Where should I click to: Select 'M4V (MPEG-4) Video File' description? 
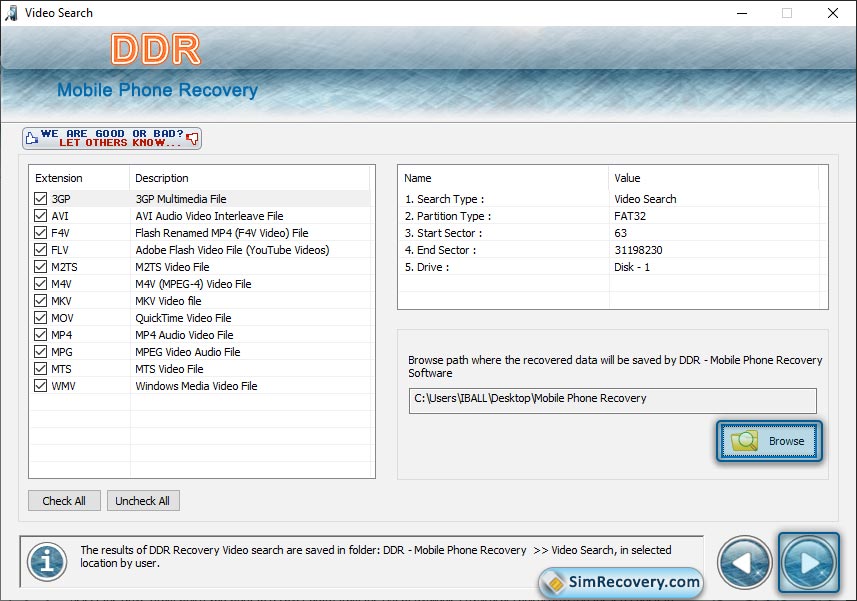(x=193, y=284)
